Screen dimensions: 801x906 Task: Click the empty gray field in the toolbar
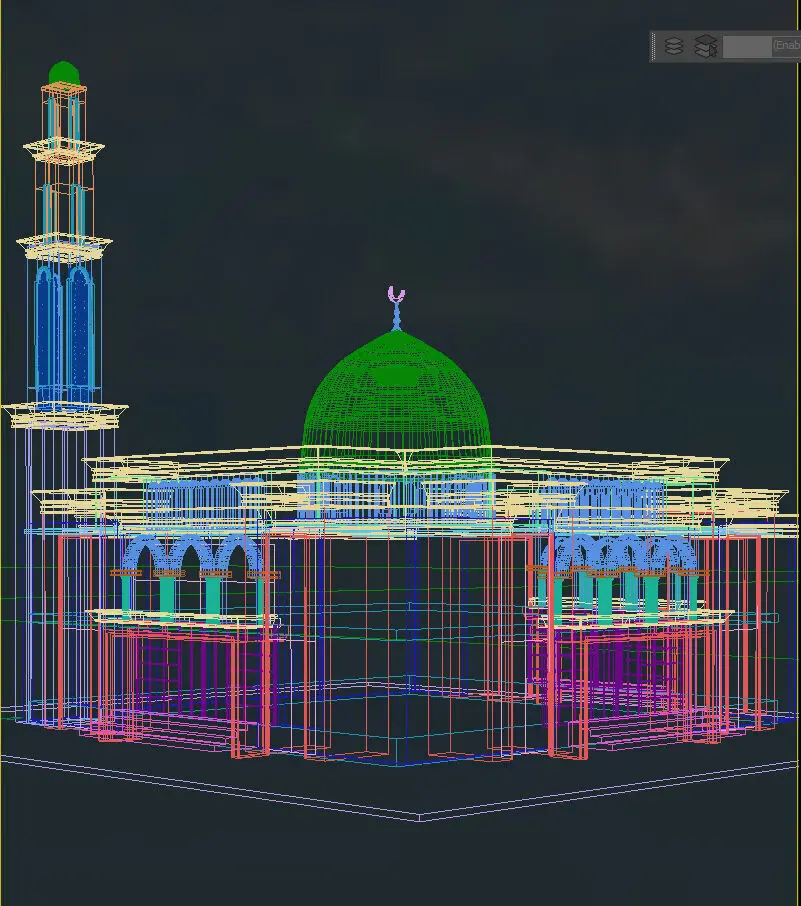click(746, 47)
